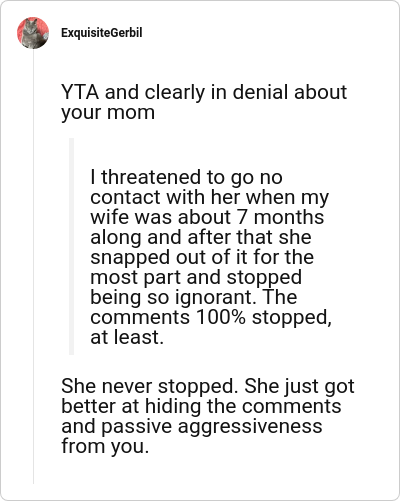
Task: Click the quoted line 'most part and stopped'
Action: [x=196, y=278]
